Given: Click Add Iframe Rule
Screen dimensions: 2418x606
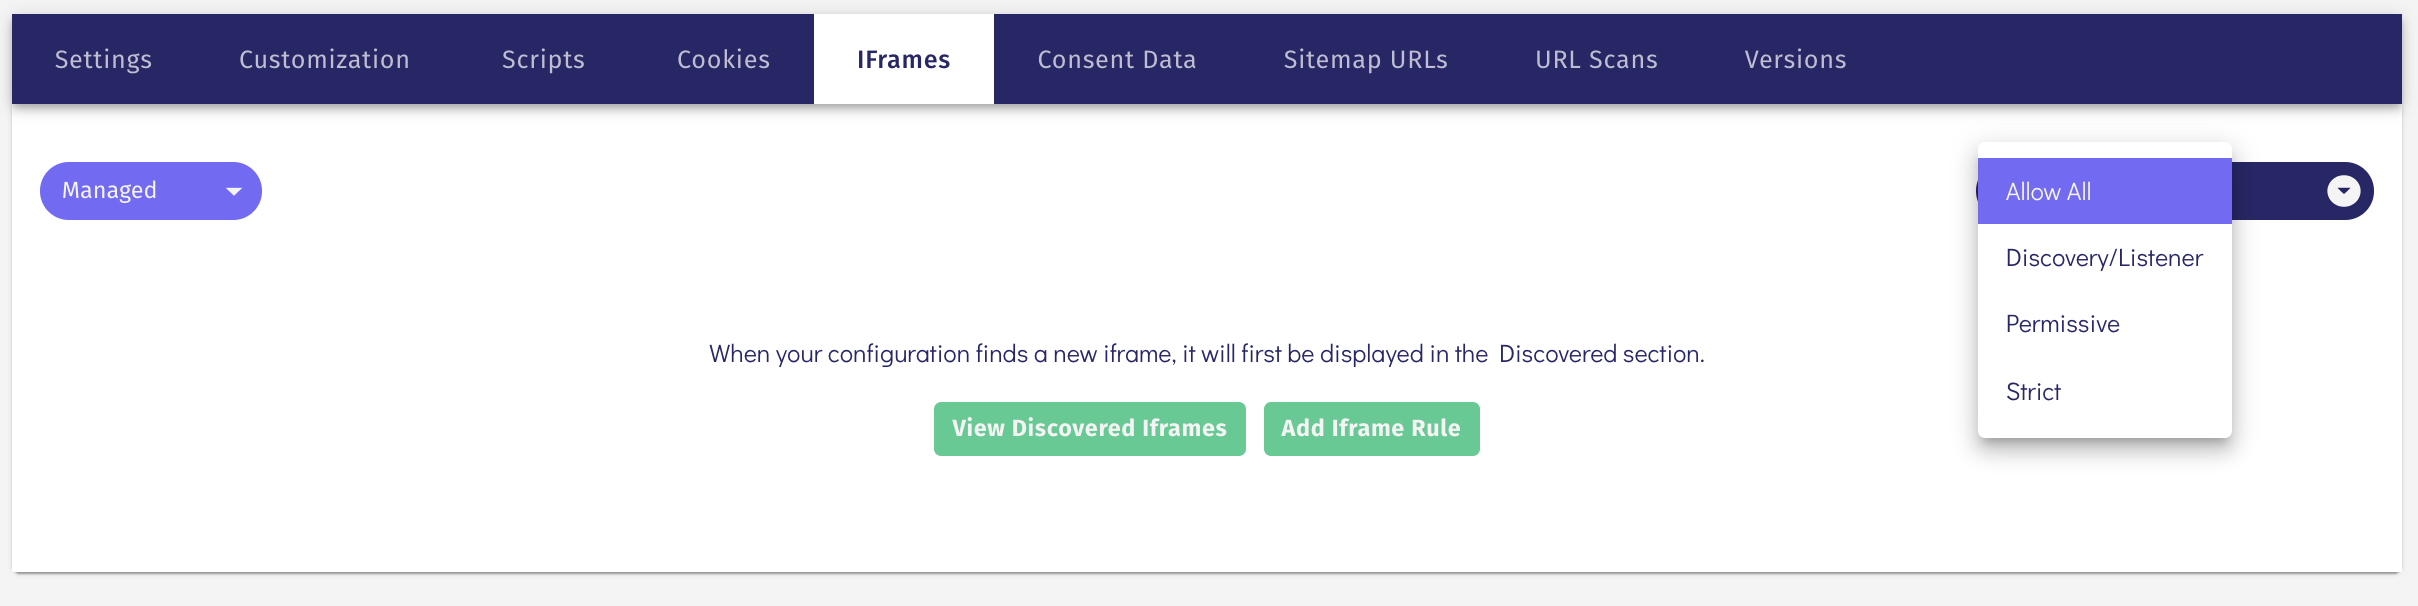Looking at the screenshot, I should [x=1370, y=428].
